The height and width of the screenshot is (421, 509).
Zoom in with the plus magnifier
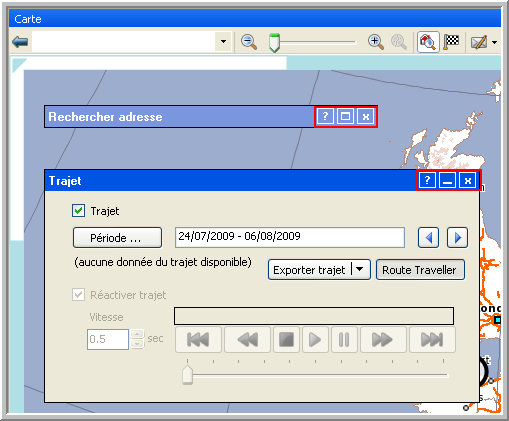tap(376, 42)
